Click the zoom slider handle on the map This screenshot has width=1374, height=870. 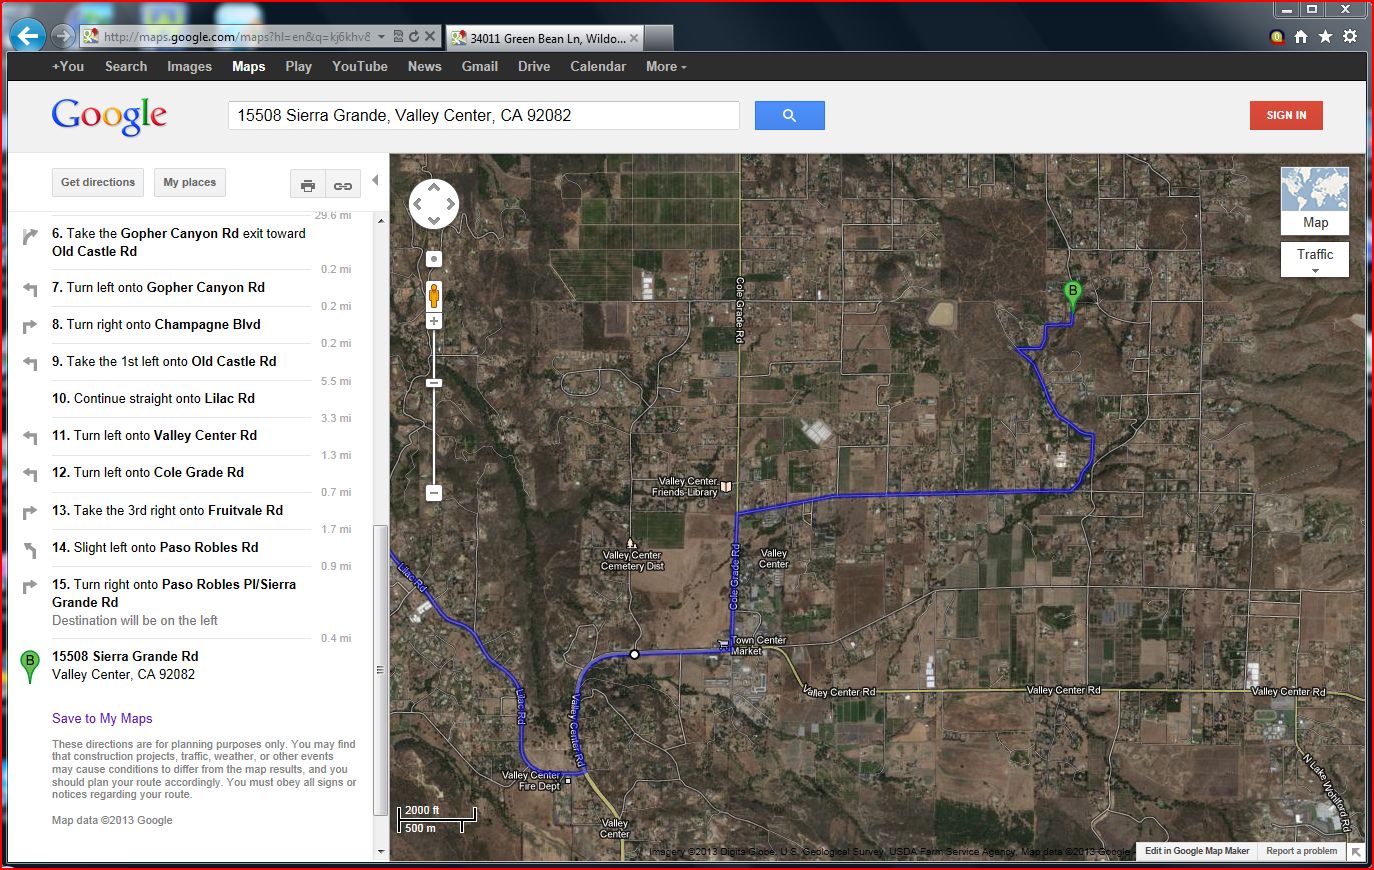click(x=434, y=383)
